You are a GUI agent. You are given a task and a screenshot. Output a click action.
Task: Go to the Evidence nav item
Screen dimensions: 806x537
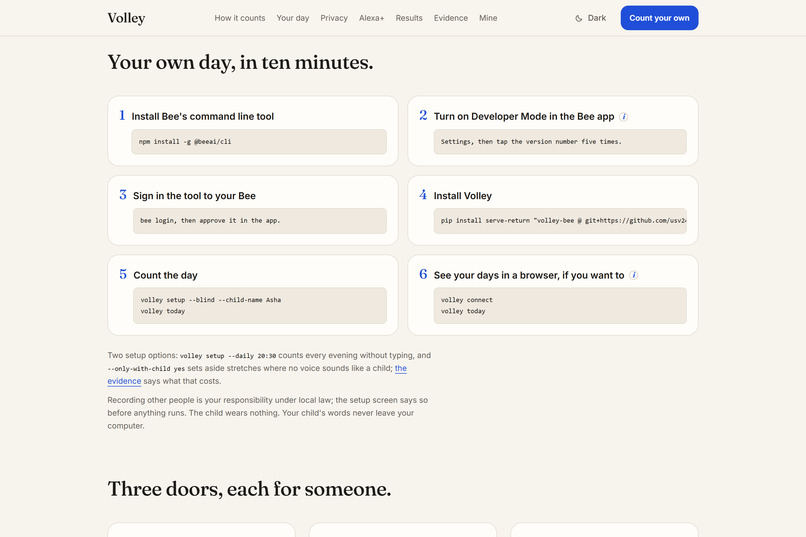[451, 18]
